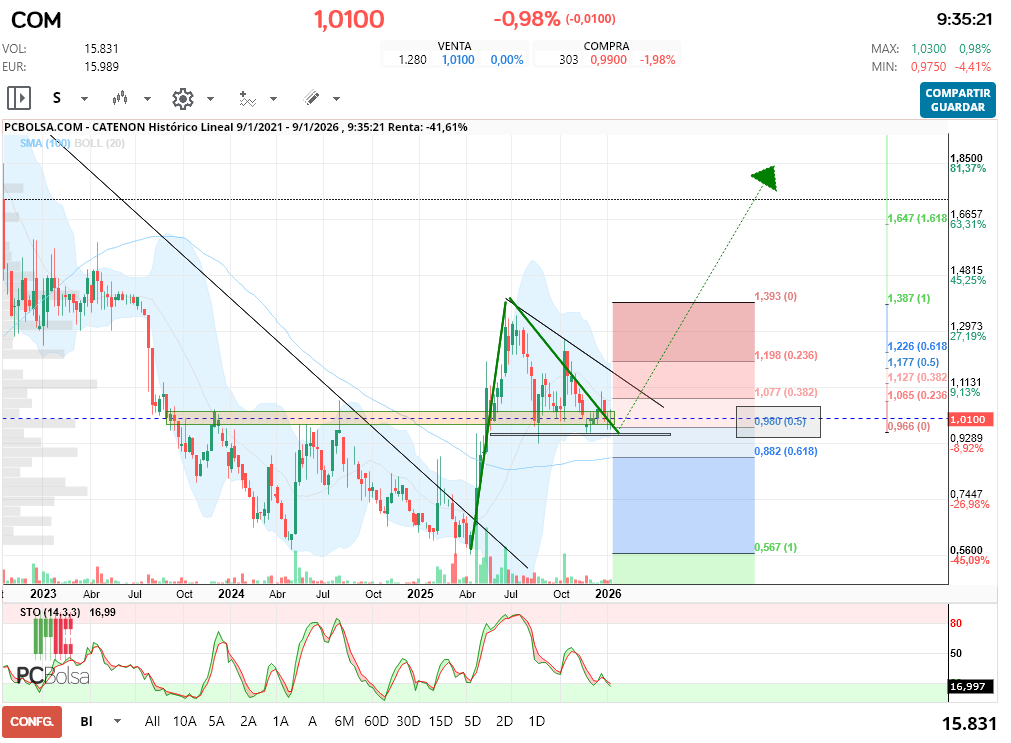Click the stochastic value tag 16,997
The width and height of the screenshot is (1011, 743).
[x=968, y=686]
